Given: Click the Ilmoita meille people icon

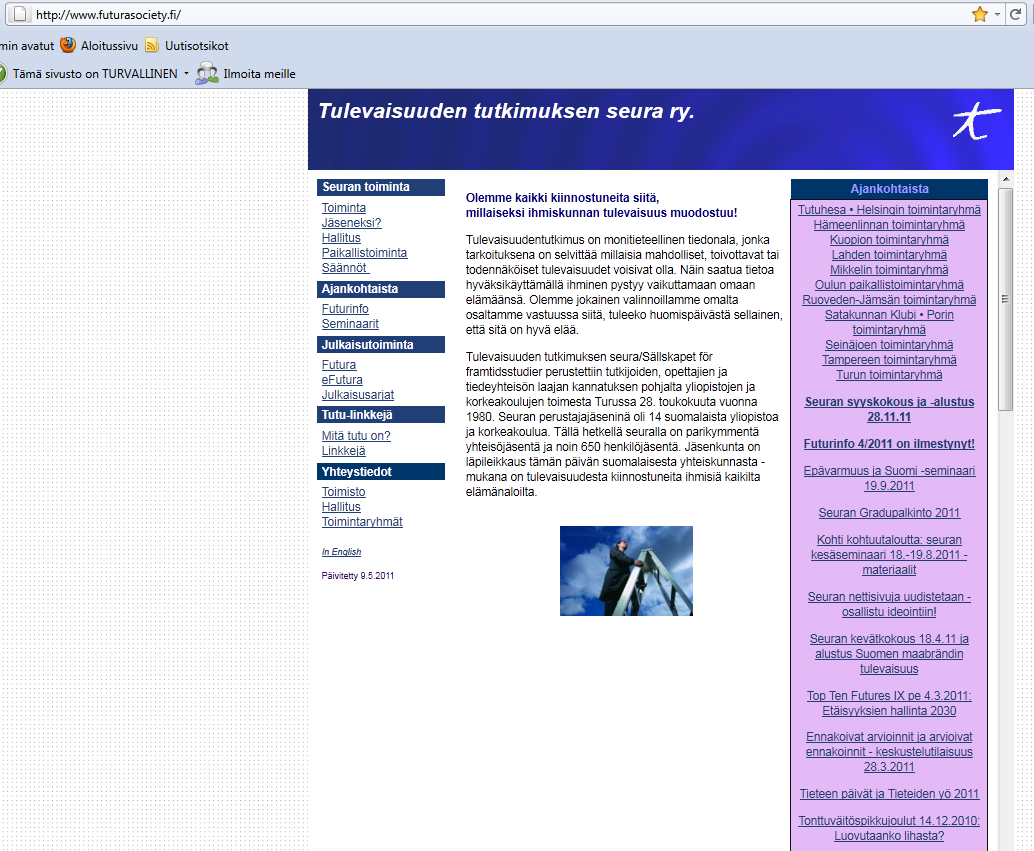Looking at the screenshot, I should coord(206,73).
